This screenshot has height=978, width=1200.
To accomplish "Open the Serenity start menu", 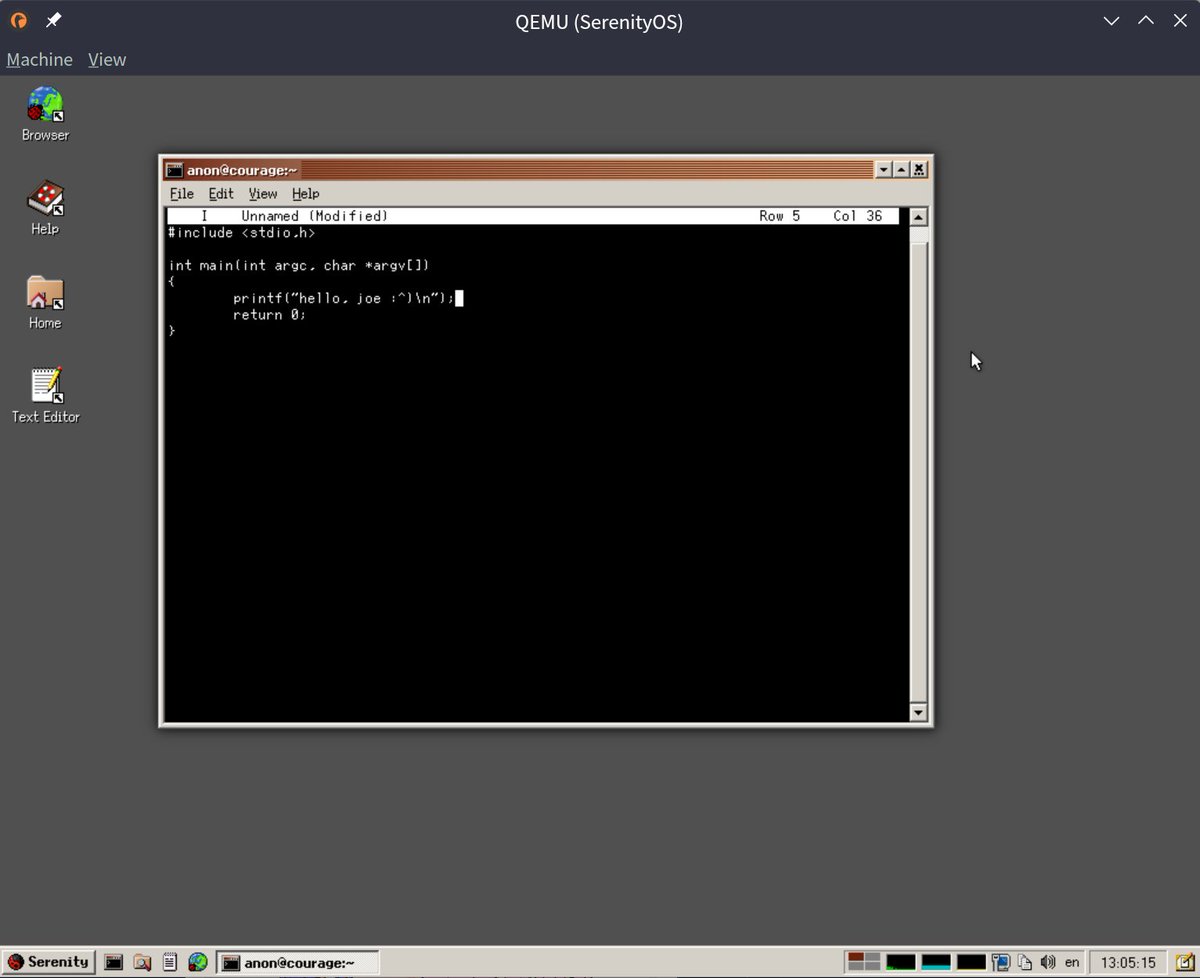I will pyautogui.click(x=49, y=962).
